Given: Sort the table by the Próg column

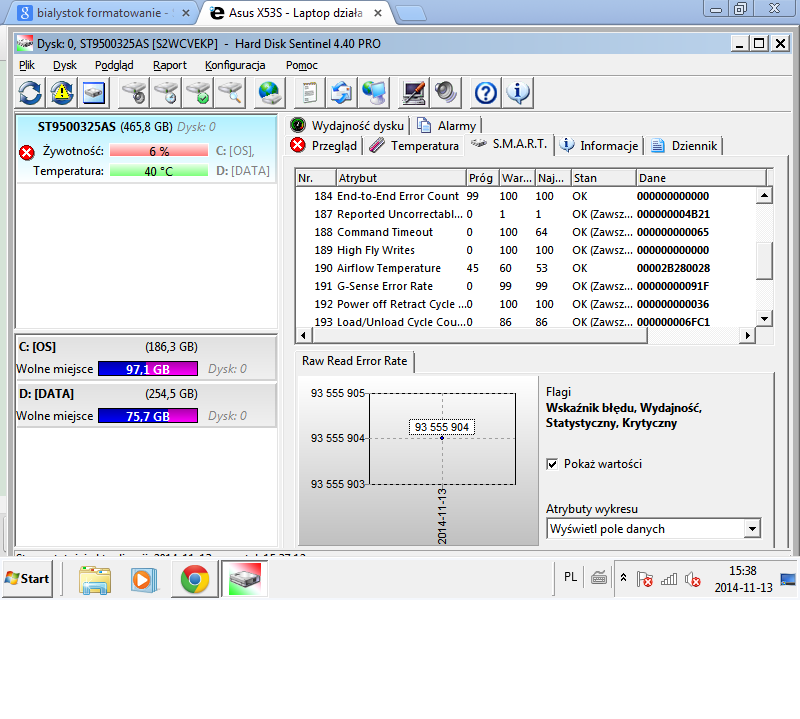Looking at the screenshot, I should coord(482,178).
